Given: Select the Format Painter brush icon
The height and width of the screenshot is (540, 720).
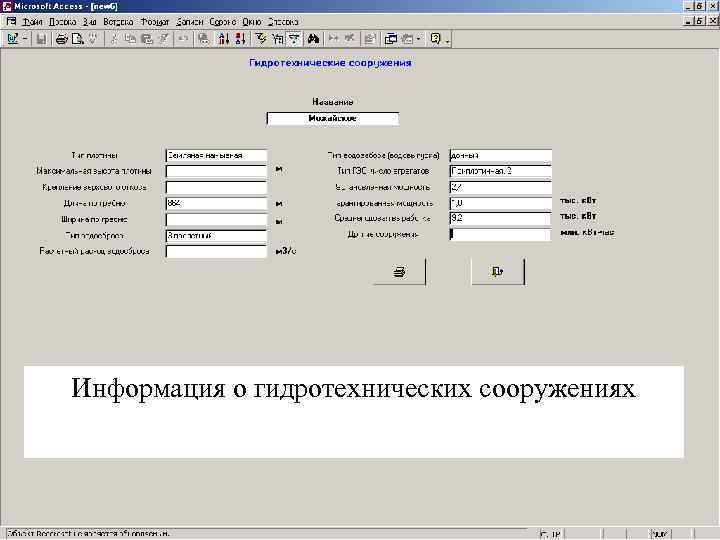Looking at the screenshot, I should (163, 39).
